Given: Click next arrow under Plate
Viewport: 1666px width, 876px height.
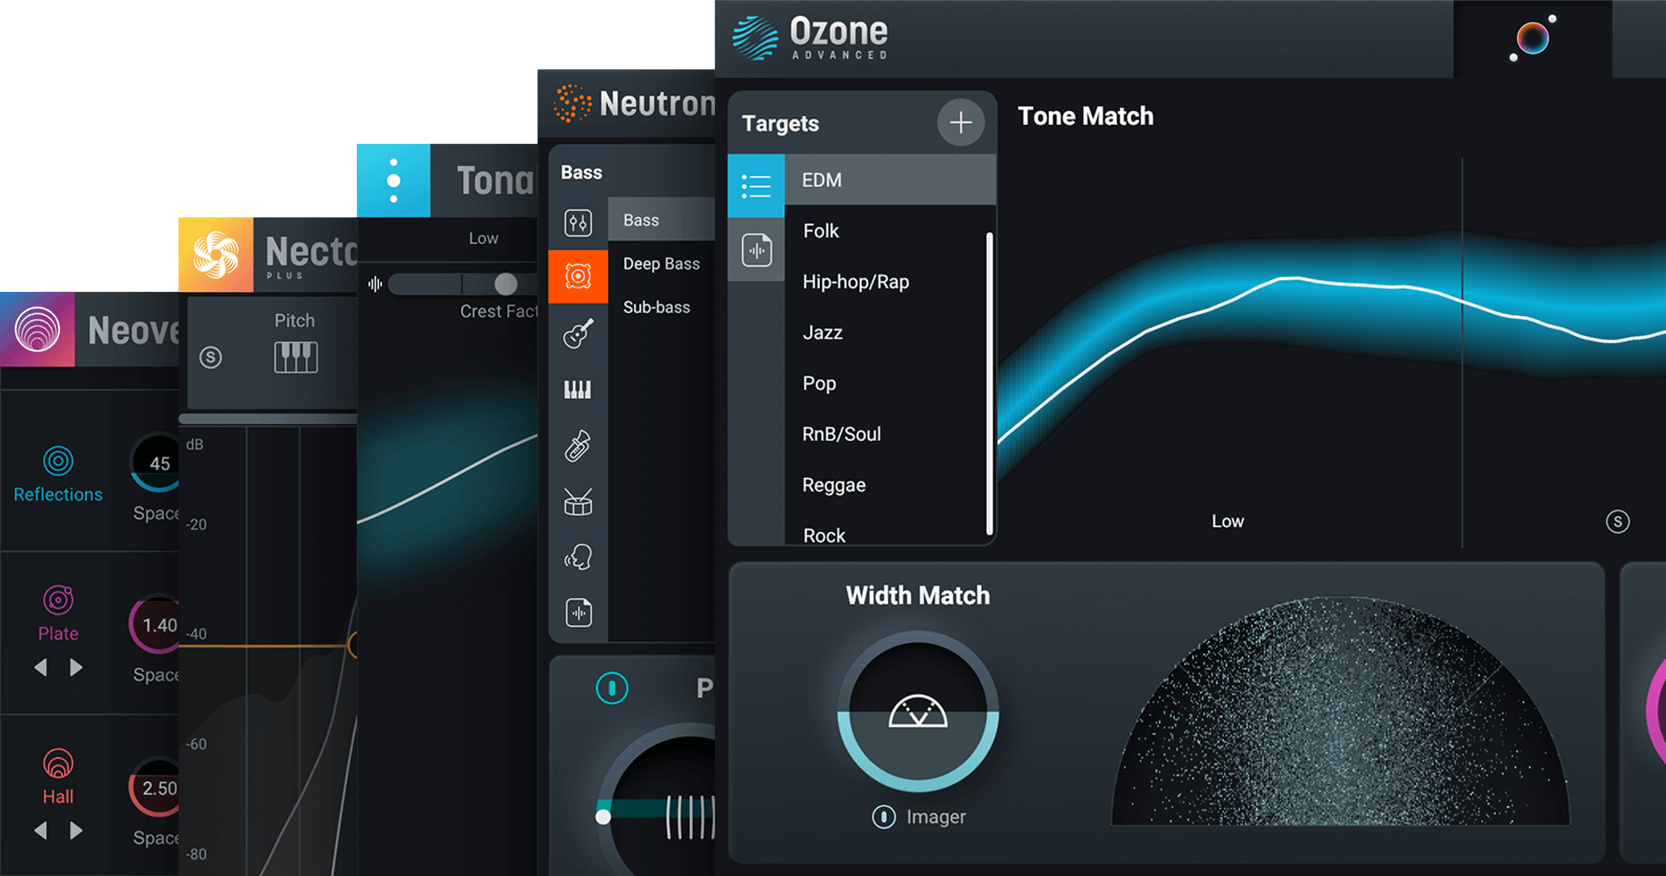Looking at the screenshot, I should click(x=76, y=667).
